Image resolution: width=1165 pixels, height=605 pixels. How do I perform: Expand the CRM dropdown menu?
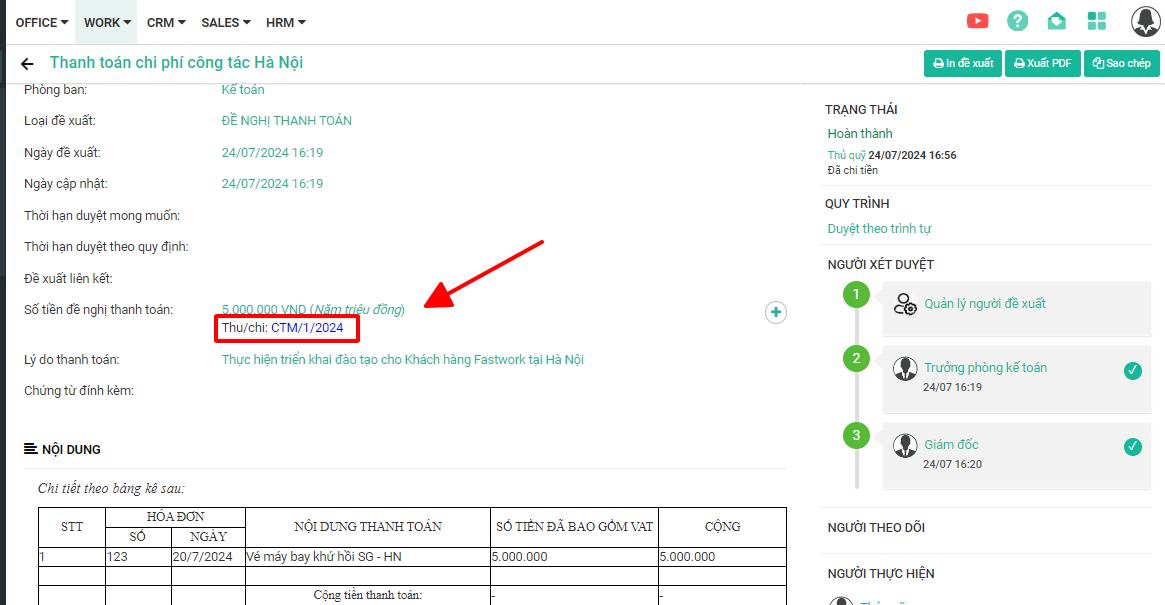point(166,22)
